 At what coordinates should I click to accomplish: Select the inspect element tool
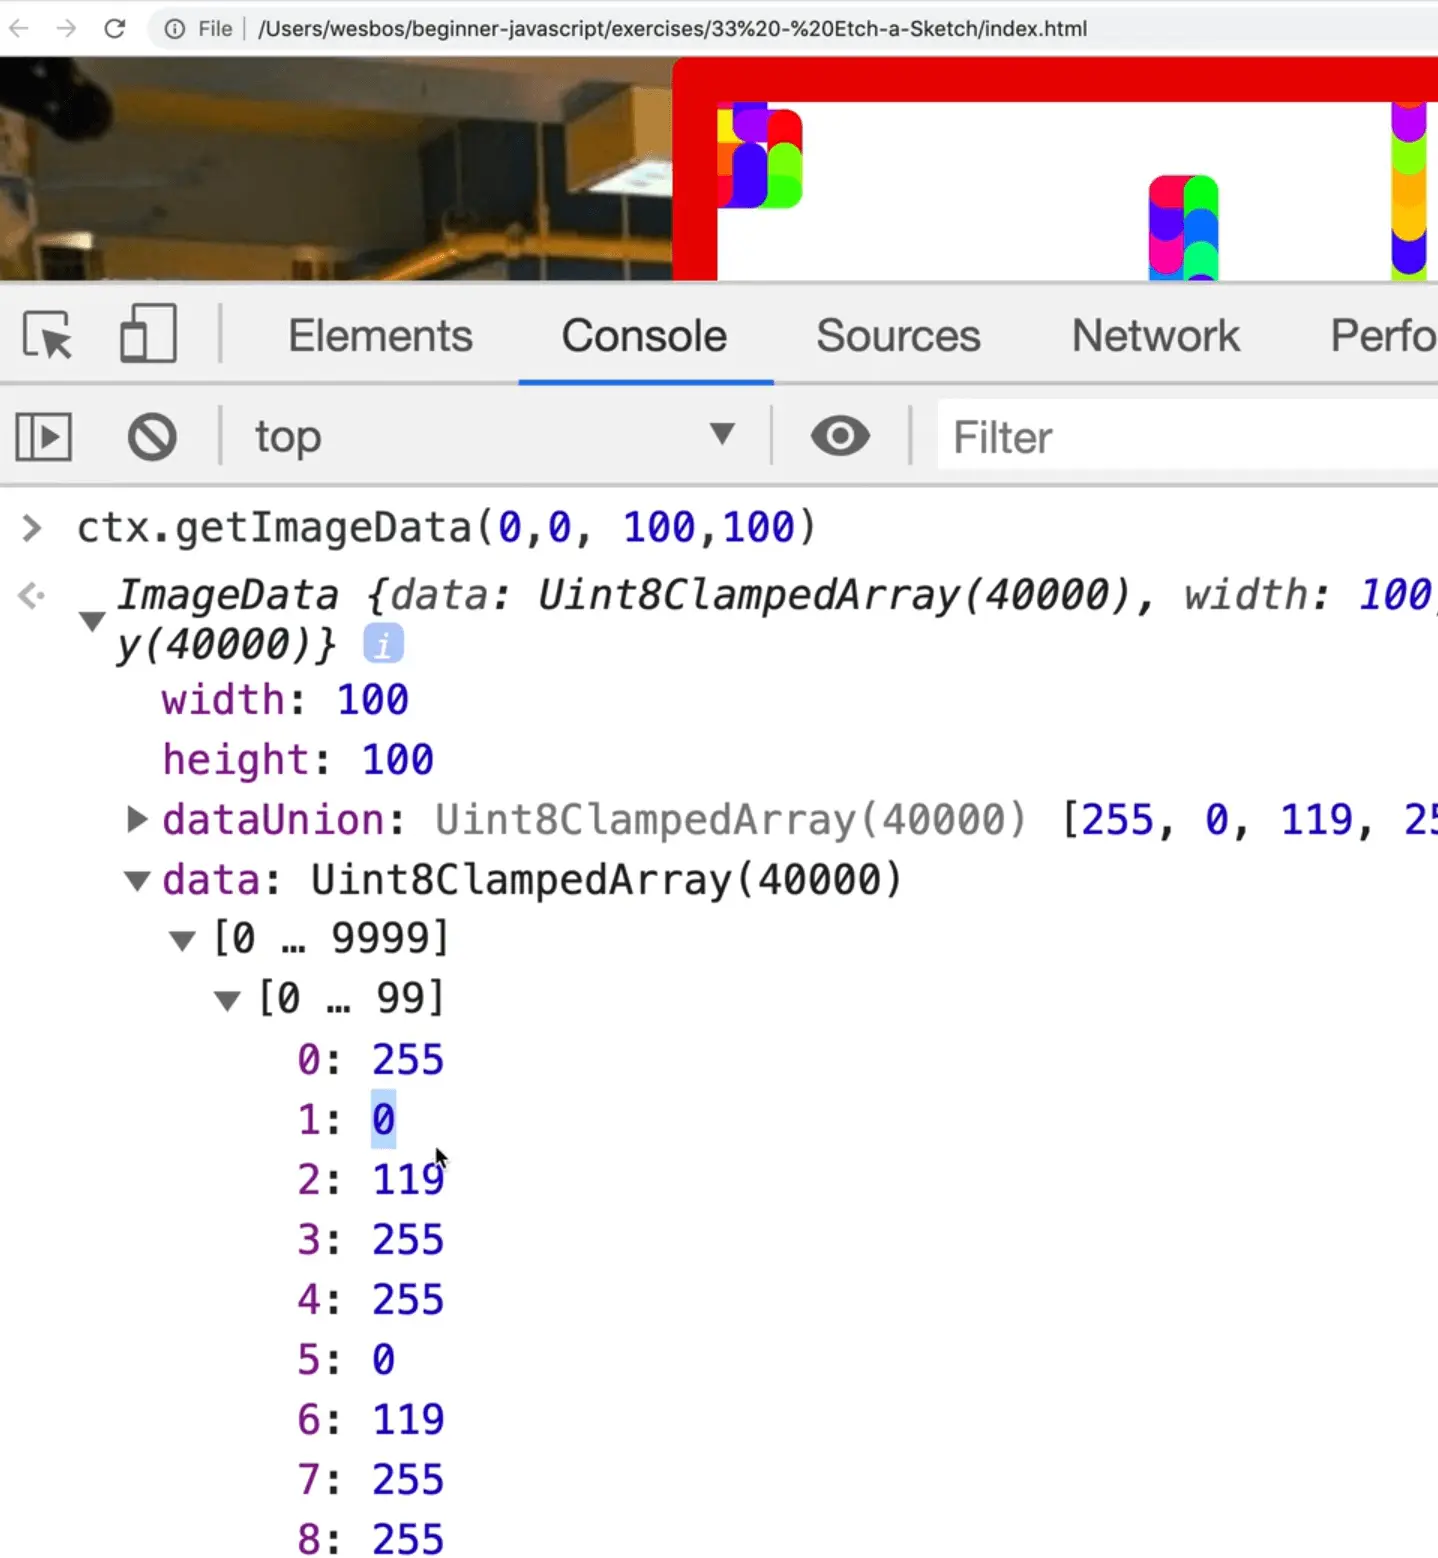tap(46, 335)
